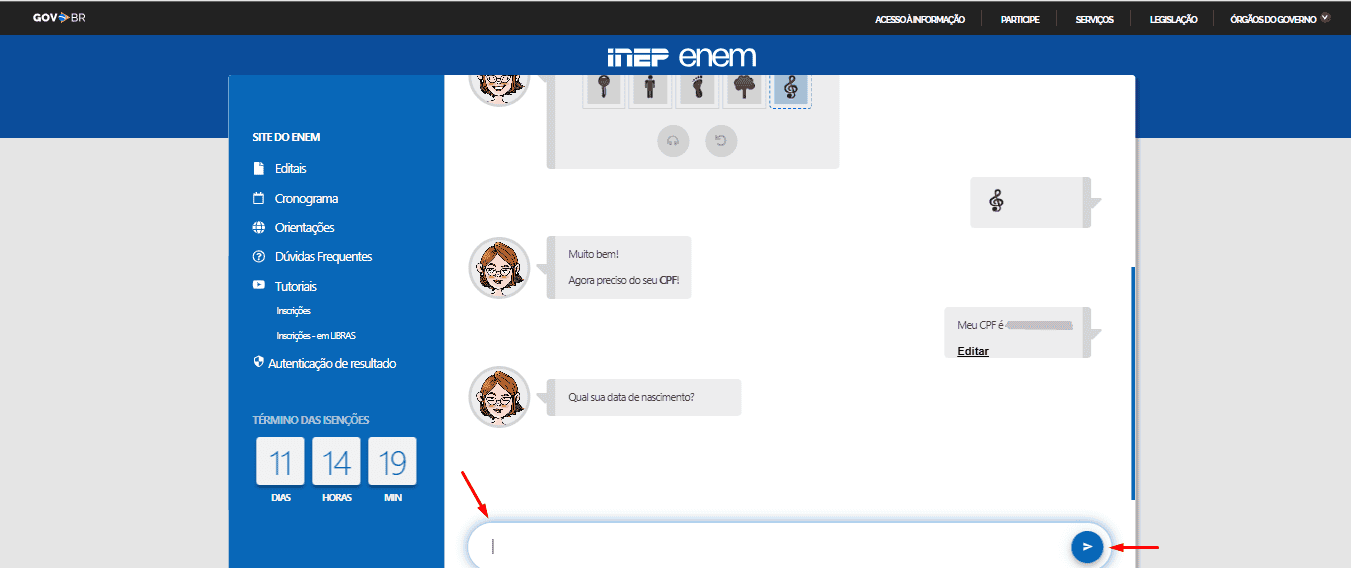
Task: Select the key captcha image
Action: coord(603,88)
